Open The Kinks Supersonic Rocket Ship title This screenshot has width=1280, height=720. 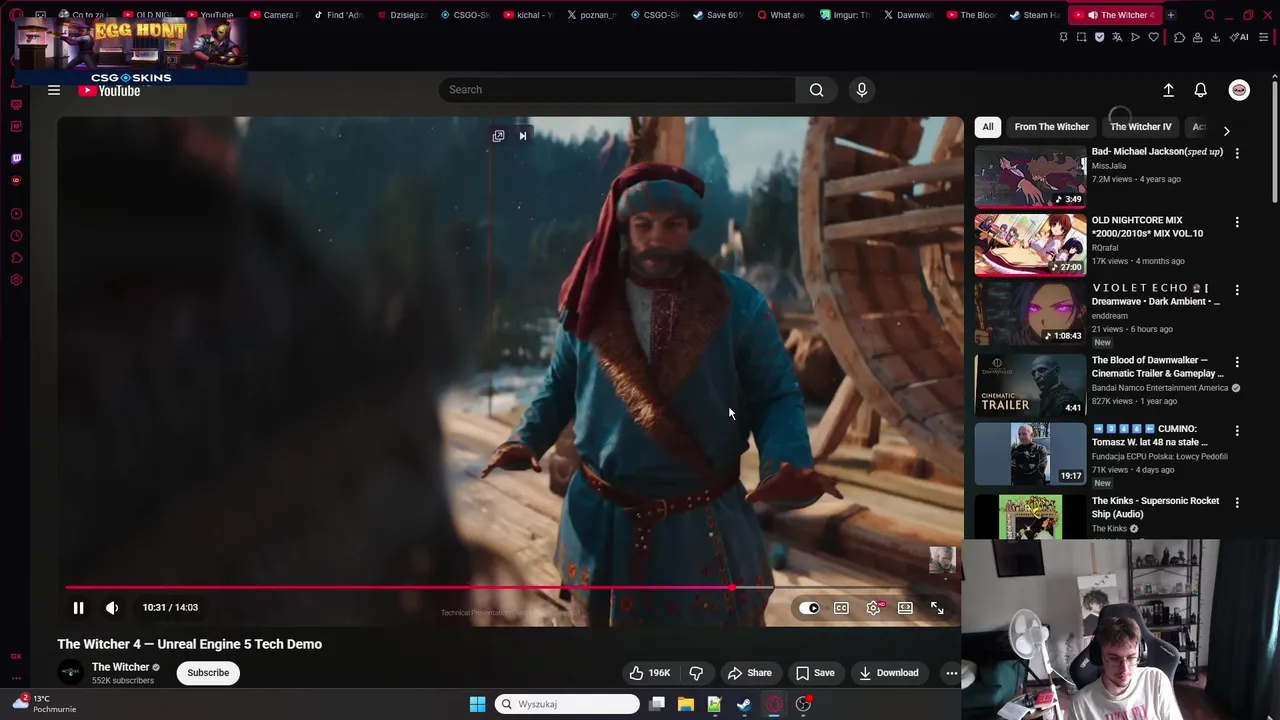pos(1155,507)
